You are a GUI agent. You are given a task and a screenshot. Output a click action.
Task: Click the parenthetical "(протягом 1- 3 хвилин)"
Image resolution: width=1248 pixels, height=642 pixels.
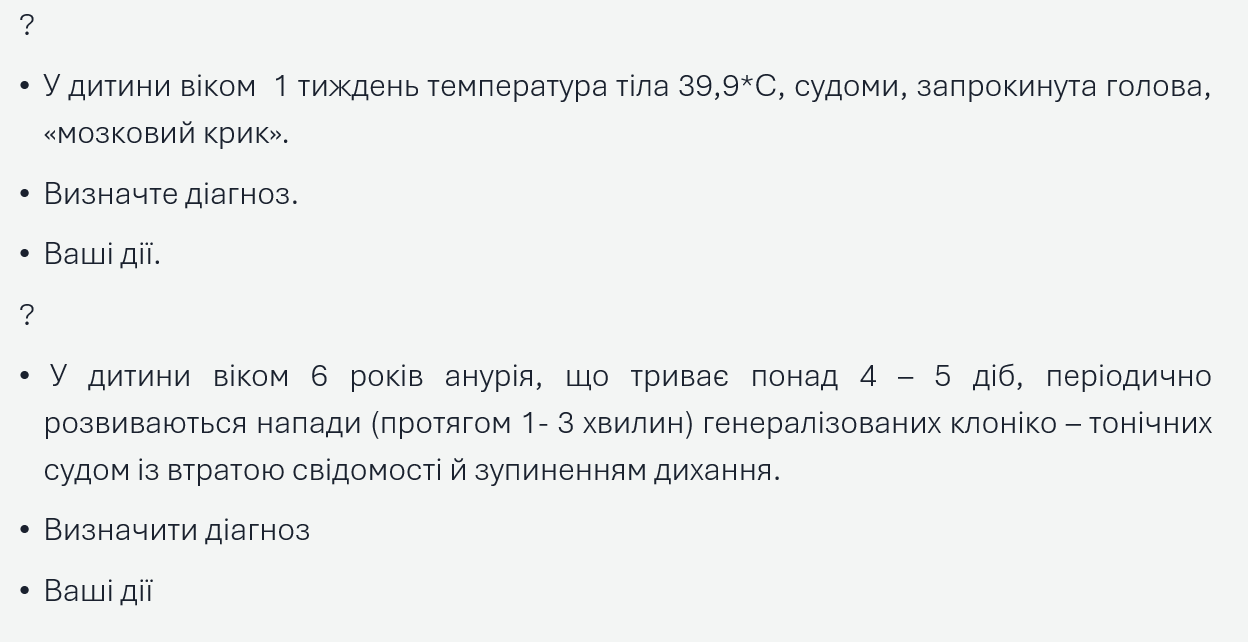click(x=533, y=423)
